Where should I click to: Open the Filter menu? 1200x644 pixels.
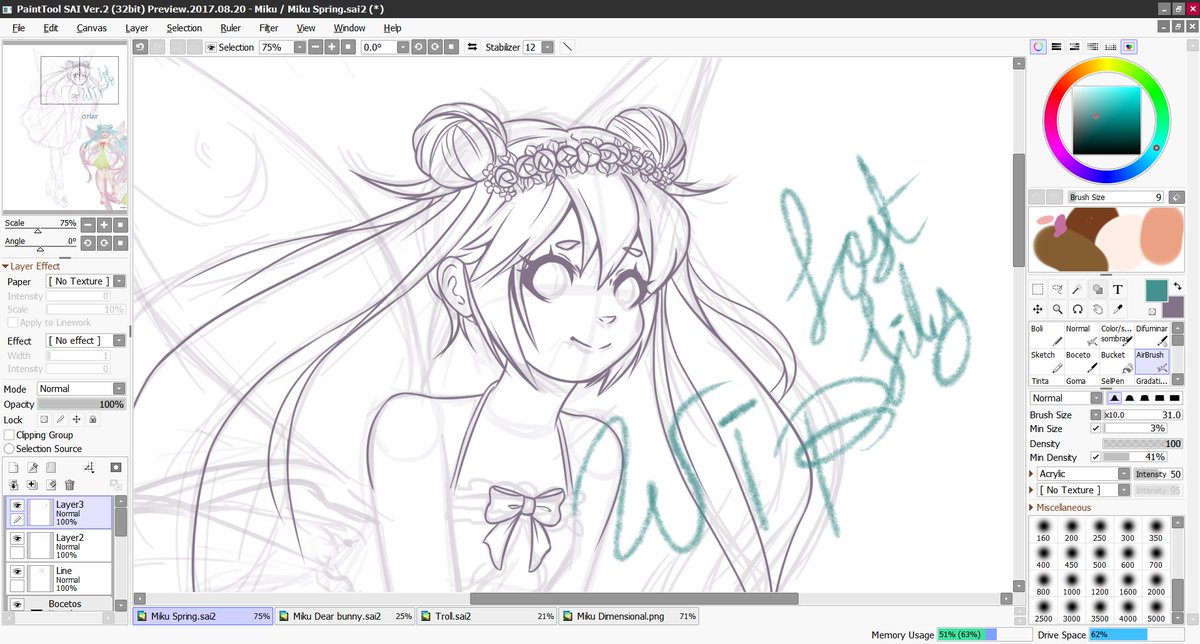pos(268,28)
